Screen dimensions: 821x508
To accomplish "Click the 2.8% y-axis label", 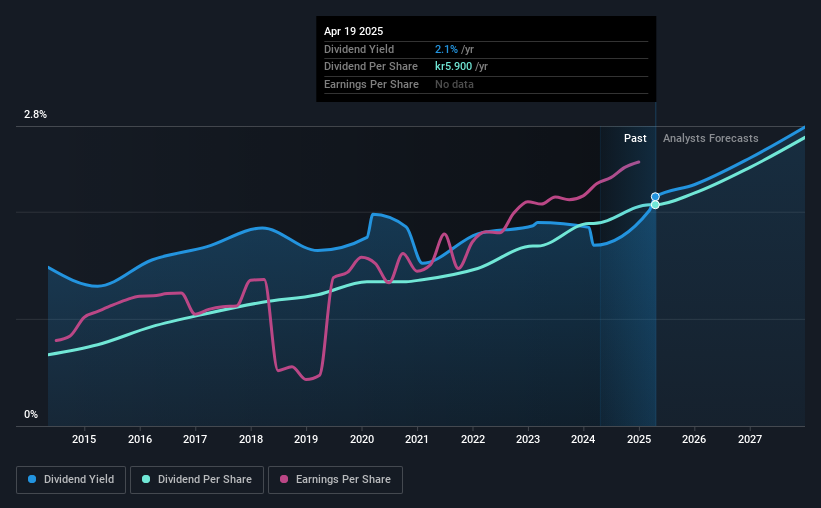I will 35,114.
